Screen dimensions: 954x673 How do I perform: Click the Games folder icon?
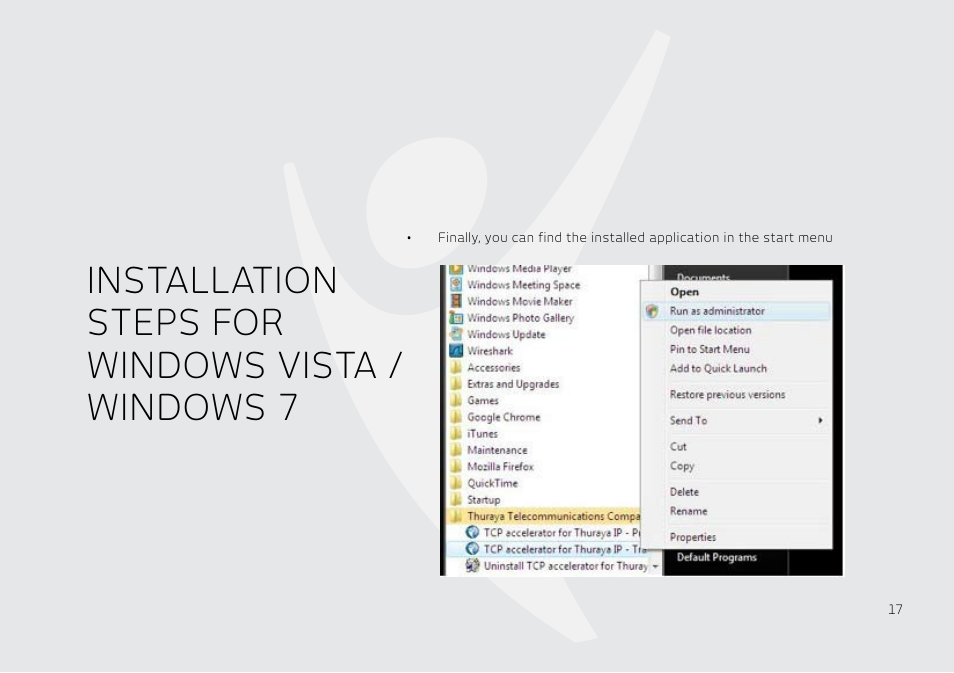(456, 400)
